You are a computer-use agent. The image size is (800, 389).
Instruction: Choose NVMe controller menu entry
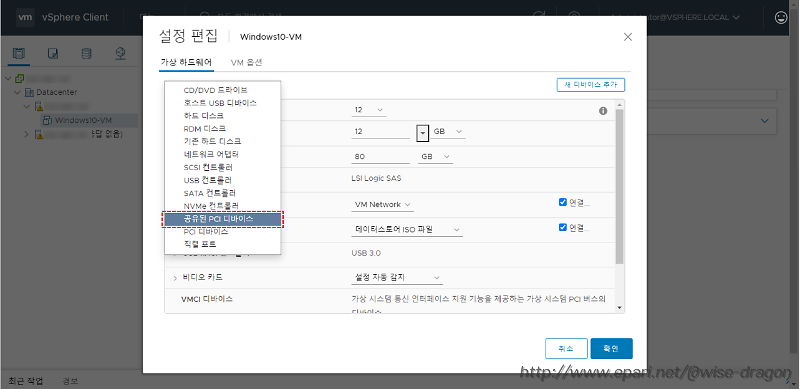coord(222,206)
